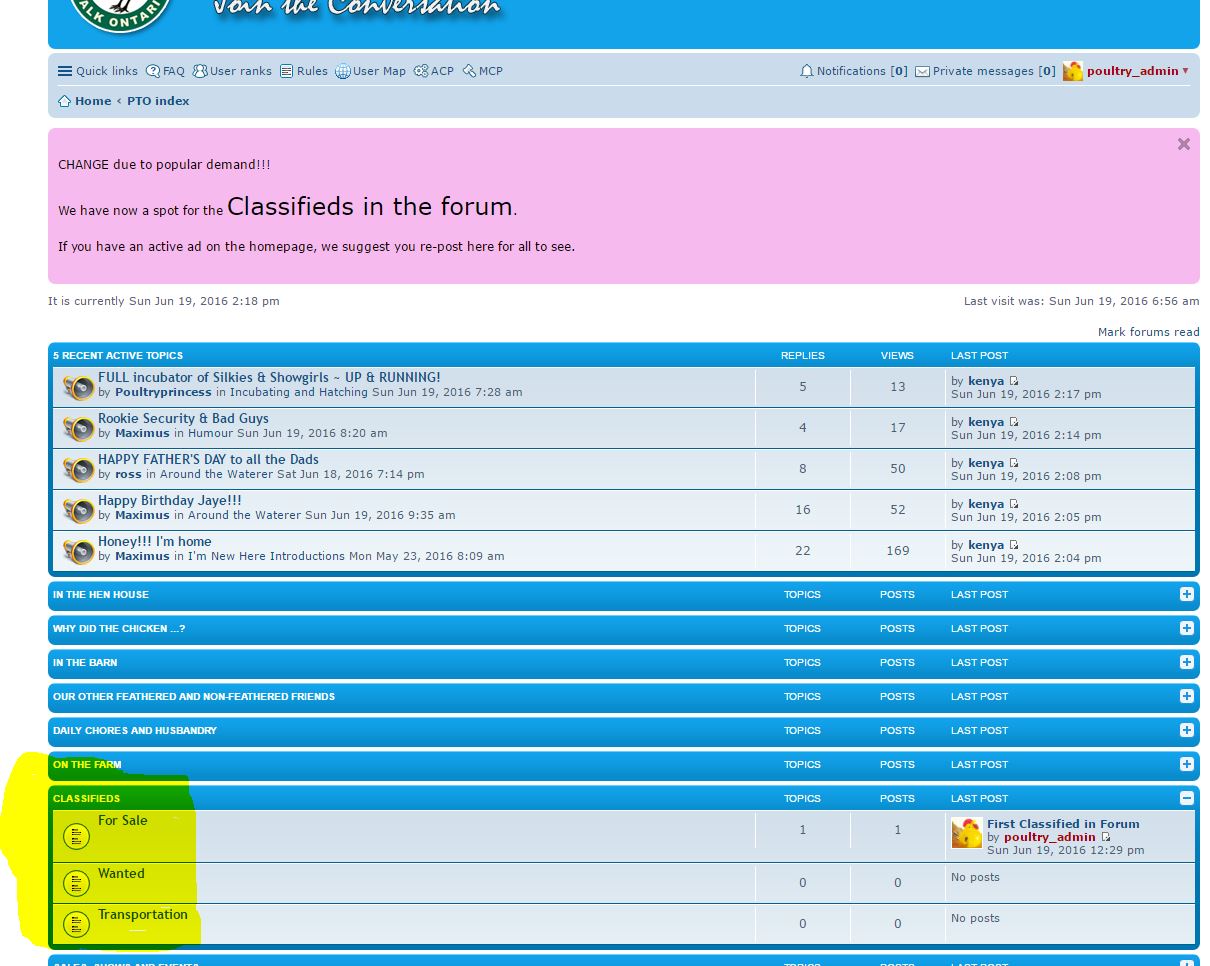
Task: Click the Home icon in breadcrumb
Action: [65, 101]
